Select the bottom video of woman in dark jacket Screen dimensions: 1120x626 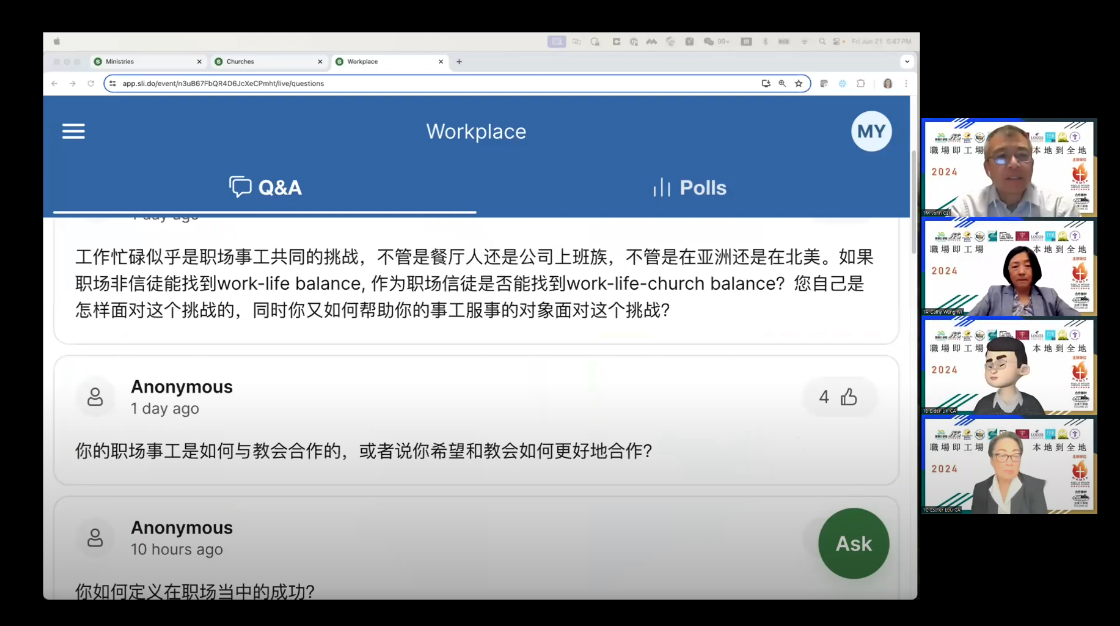[x=1009, y=465]
